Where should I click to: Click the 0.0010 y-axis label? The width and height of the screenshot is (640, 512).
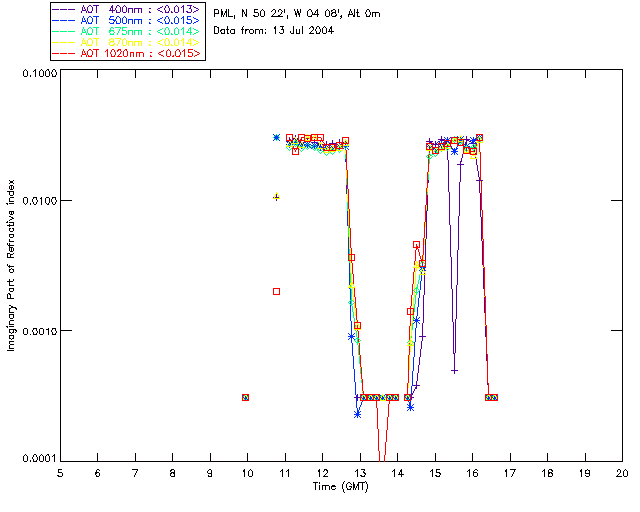39,331
